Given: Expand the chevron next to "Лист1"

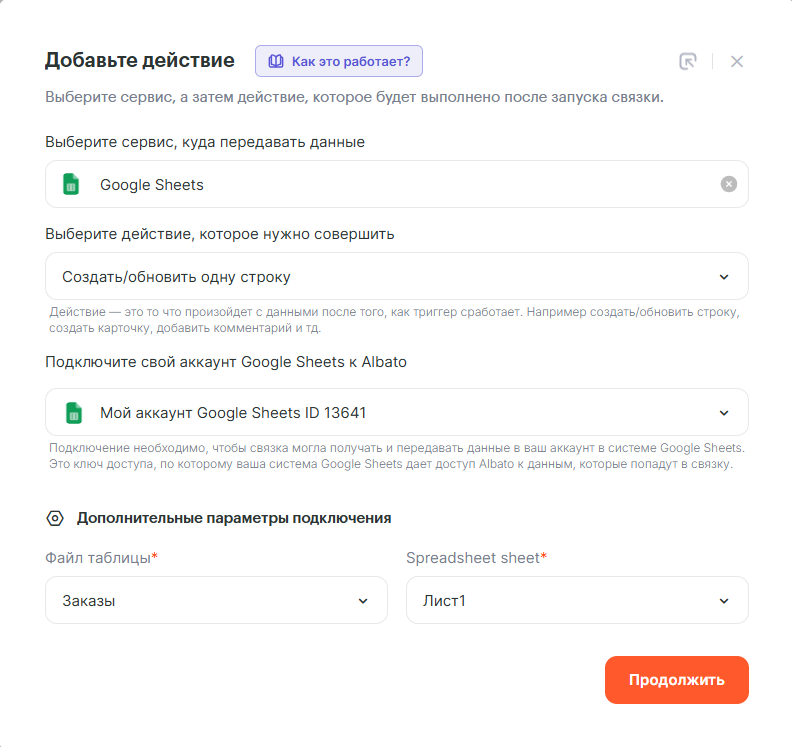Looking at the screenshot, I should 724,601.
